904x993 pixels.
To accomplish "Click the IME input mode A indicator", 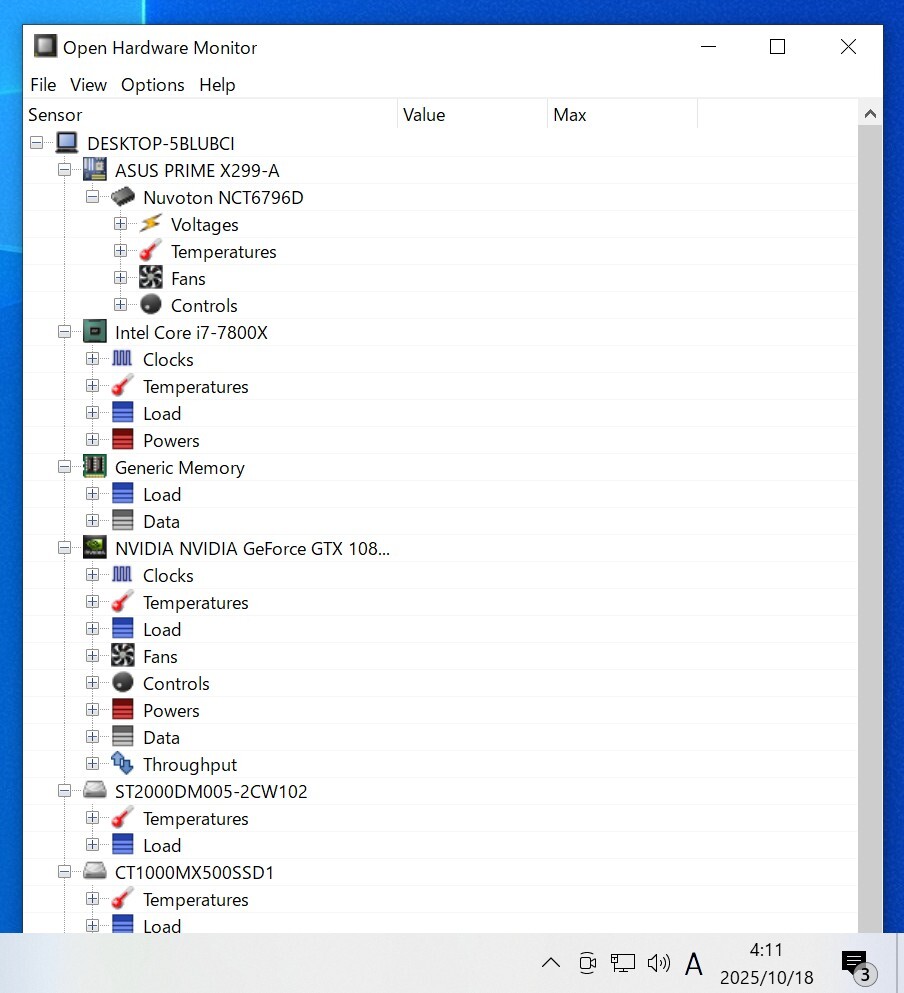I will point(694,964).
